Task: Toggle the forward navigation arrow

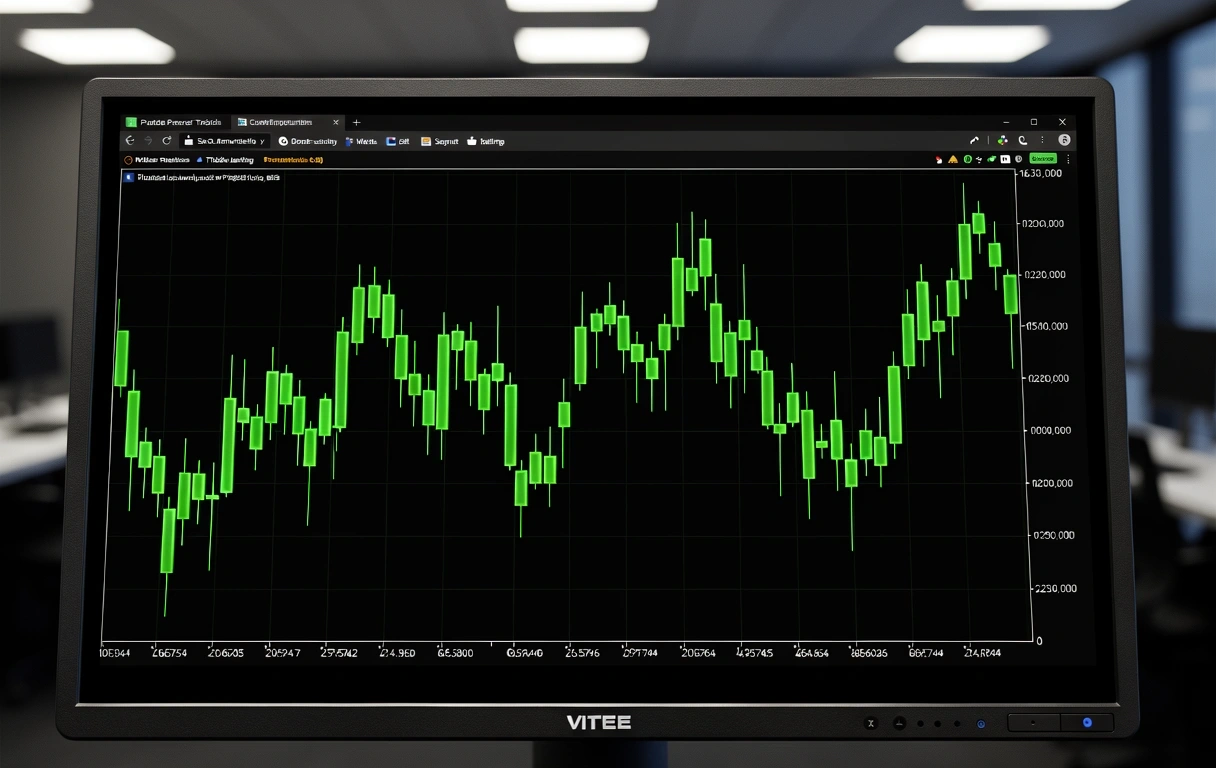Action: click(149, 140)
